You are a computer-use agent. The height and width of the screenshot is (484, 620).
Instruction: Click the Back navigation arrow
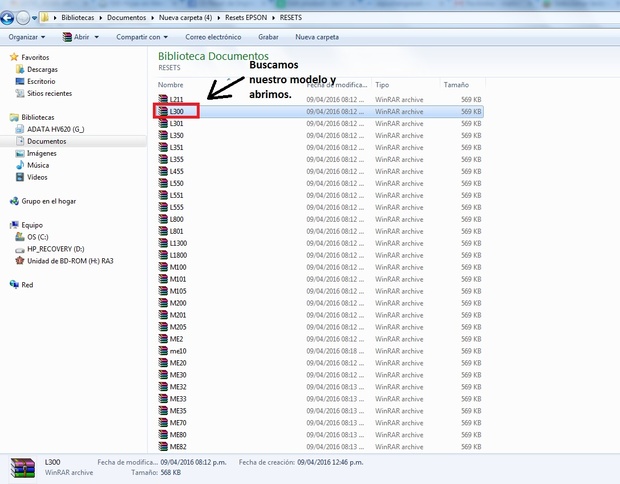coord(7,18)
